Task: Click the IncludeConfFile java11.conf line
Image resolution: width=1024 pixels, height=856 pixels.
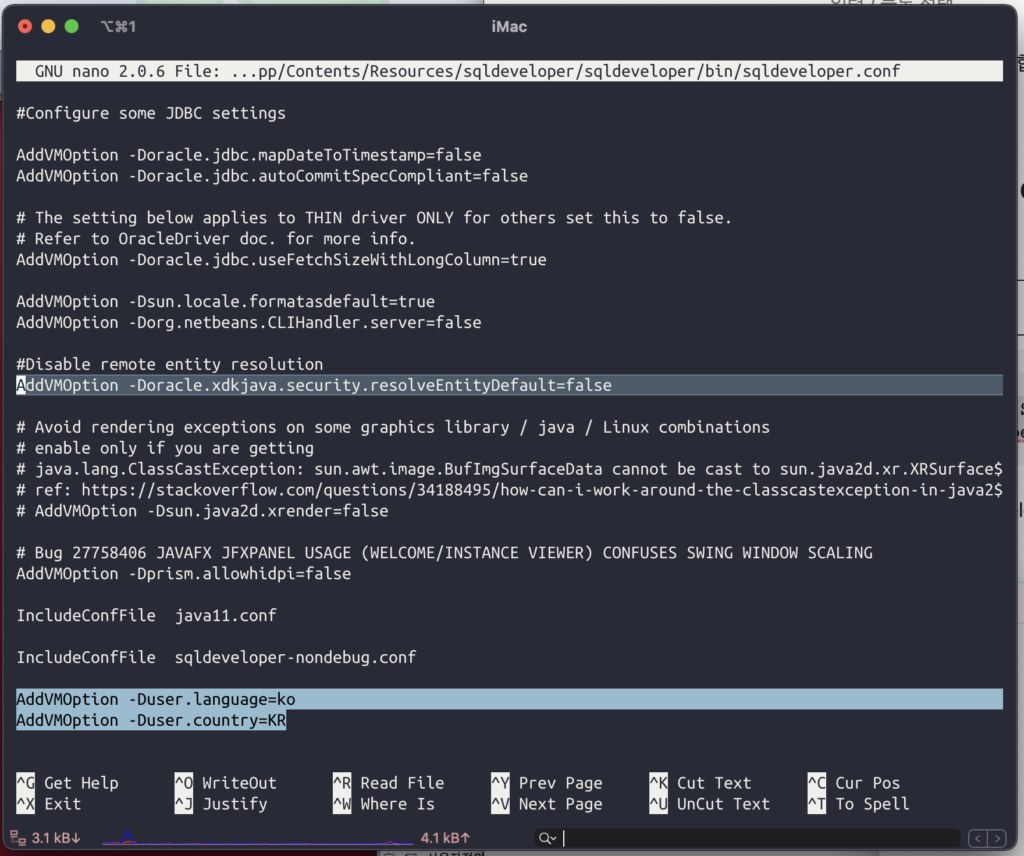Action: [146, 615]
